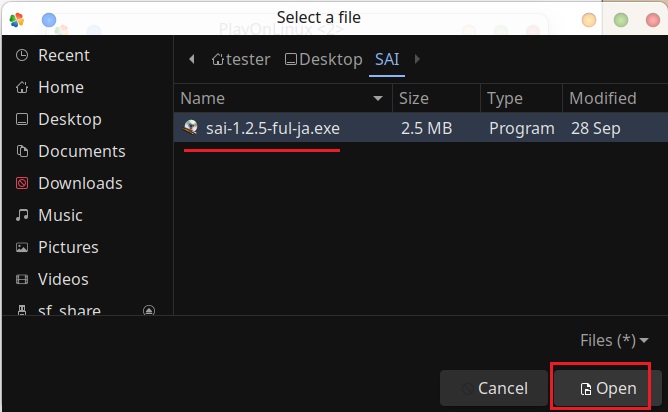The height and width of the screenshot is (412, 668).
Task: Open the Pictures folder shortcut
Action: 67,248
